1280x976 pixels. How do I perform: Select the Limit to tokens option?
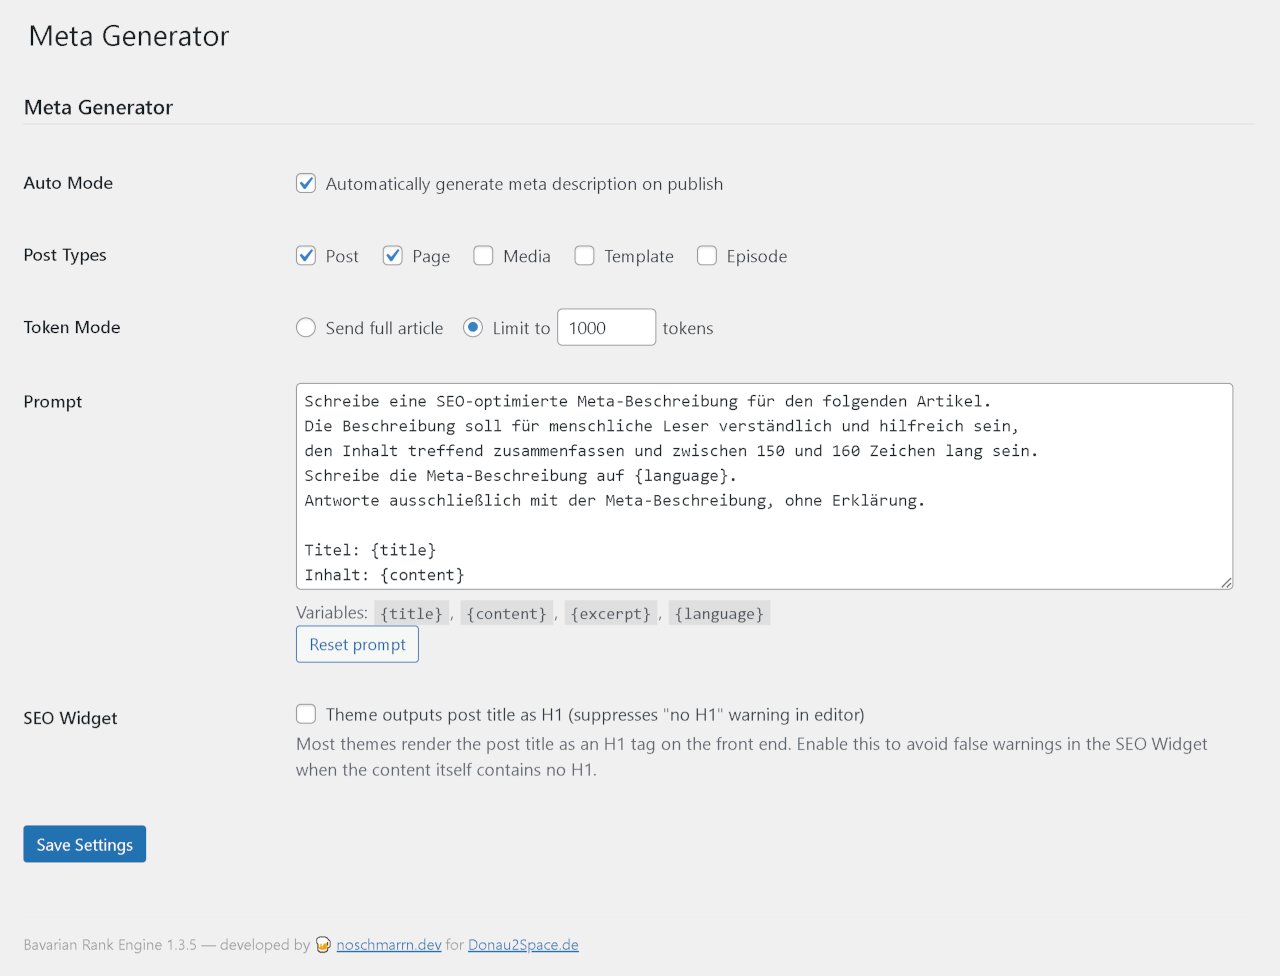pos(471,327)
